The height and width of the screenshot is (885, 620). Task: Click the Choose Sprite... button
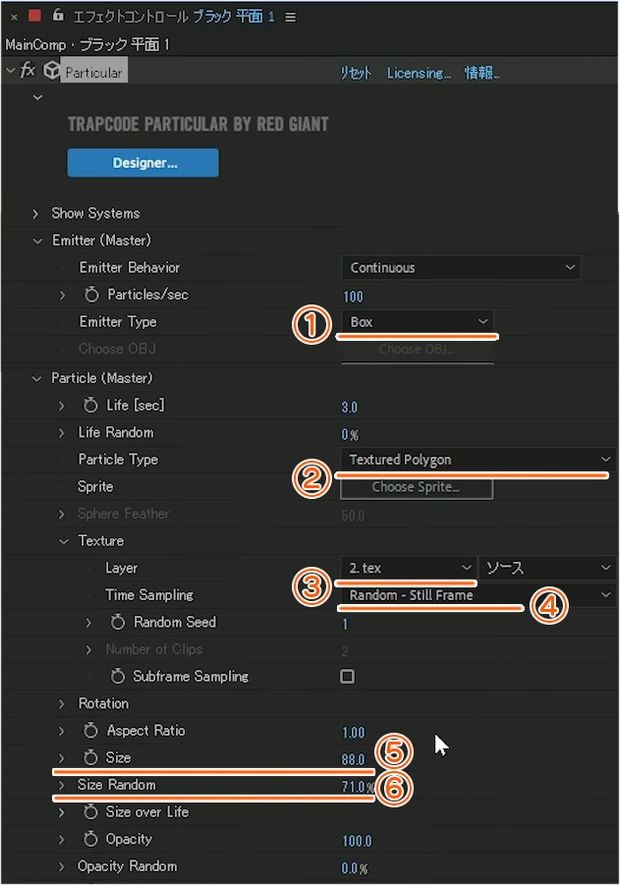416,487
